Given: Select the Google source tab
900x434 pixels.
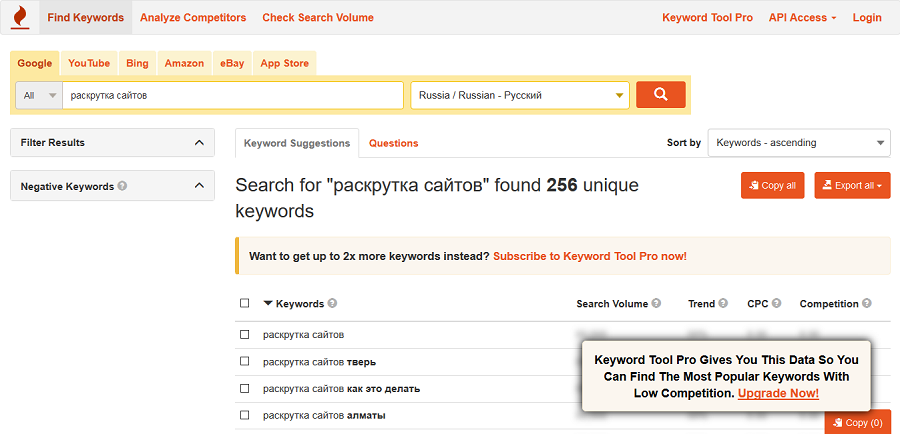Looking at the screenshot, I should (x=34, y=63).
